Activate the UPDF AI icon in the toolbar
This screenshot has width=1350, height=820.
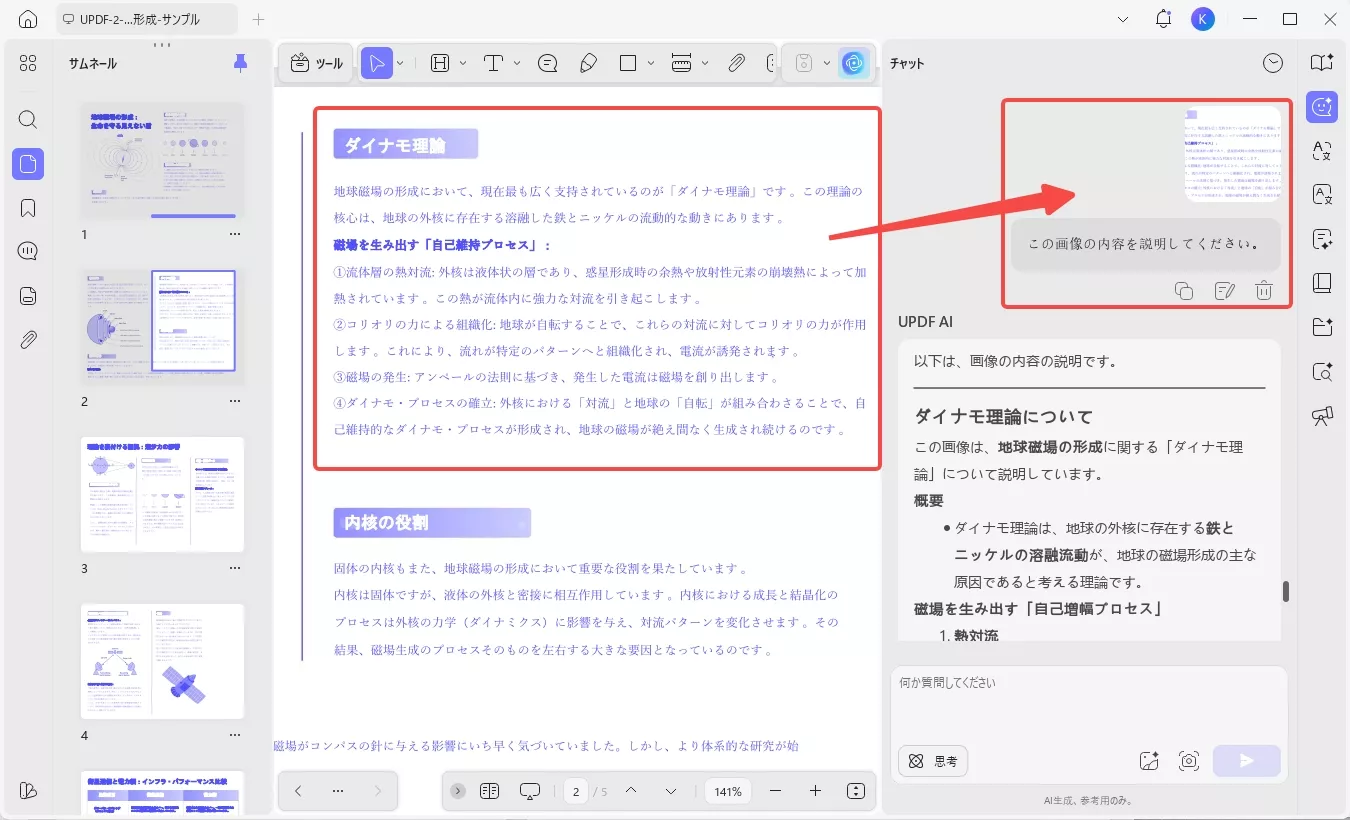pos(853,63)
